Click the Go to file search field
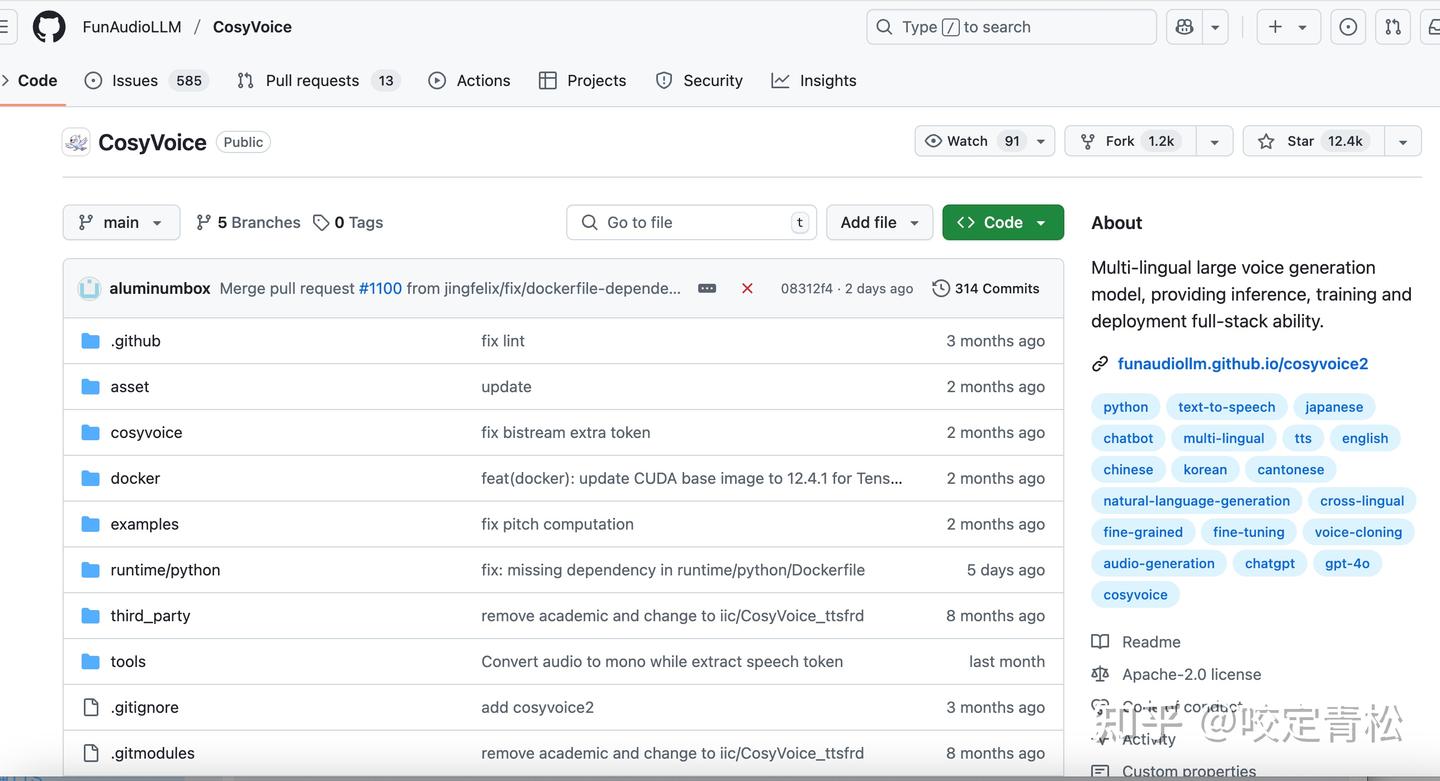The image size is (1440, 781). coord(691,222)
